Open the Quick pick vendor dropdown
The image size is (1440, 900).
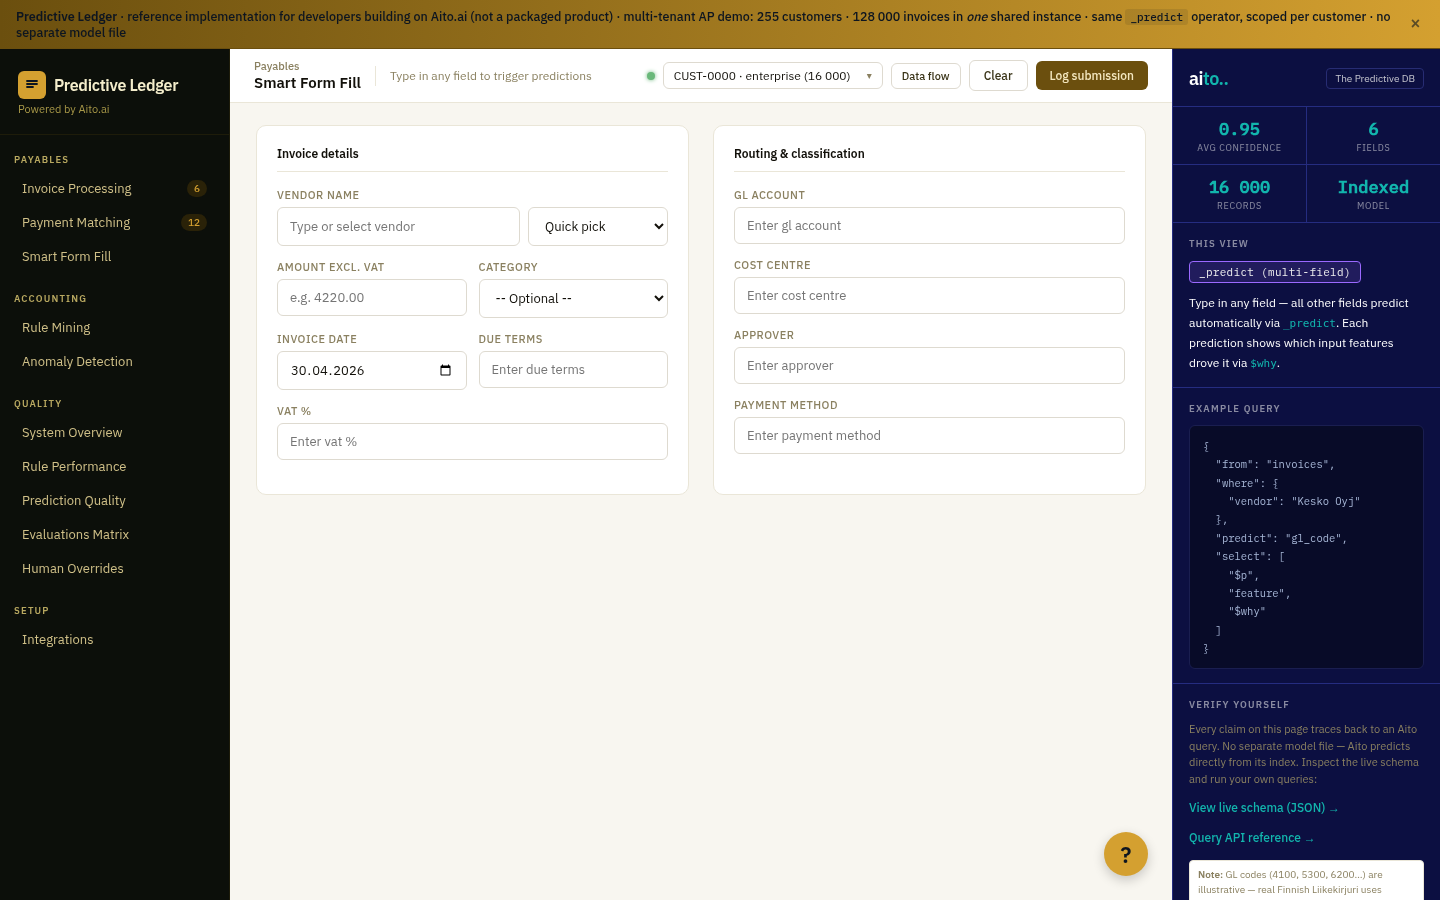(598, 227)
